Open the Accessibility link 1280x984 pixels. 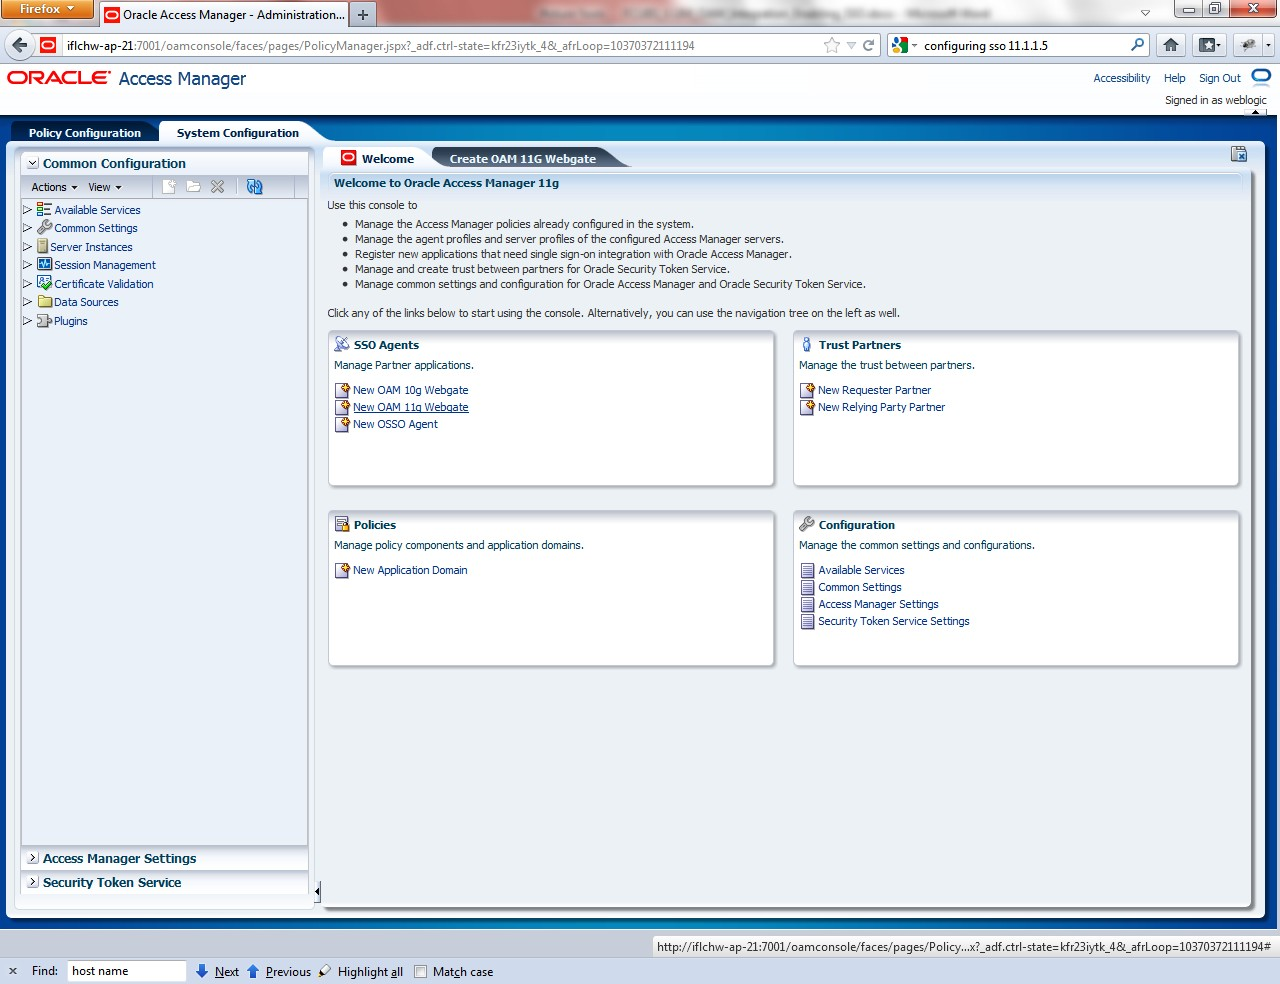[x=1122, y=78]
